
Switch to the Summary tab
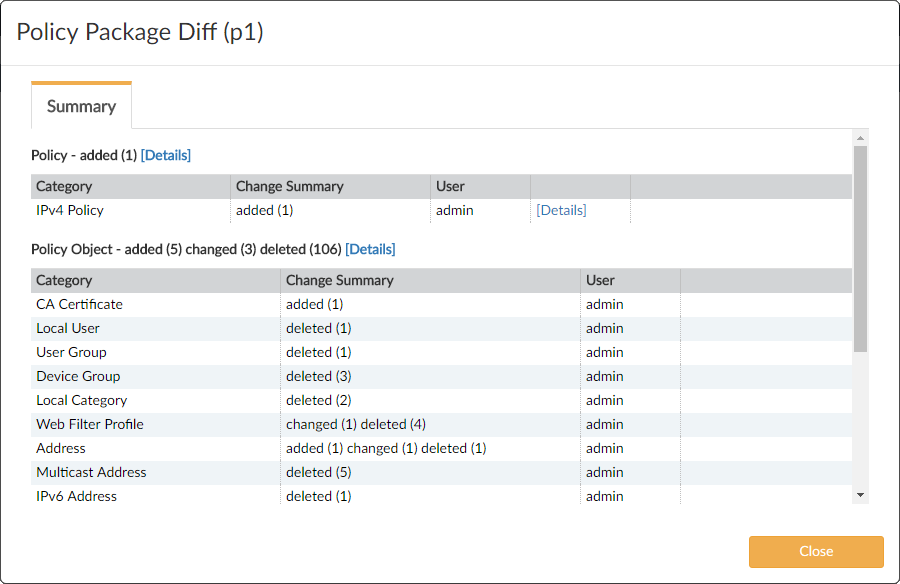point(81,106)
